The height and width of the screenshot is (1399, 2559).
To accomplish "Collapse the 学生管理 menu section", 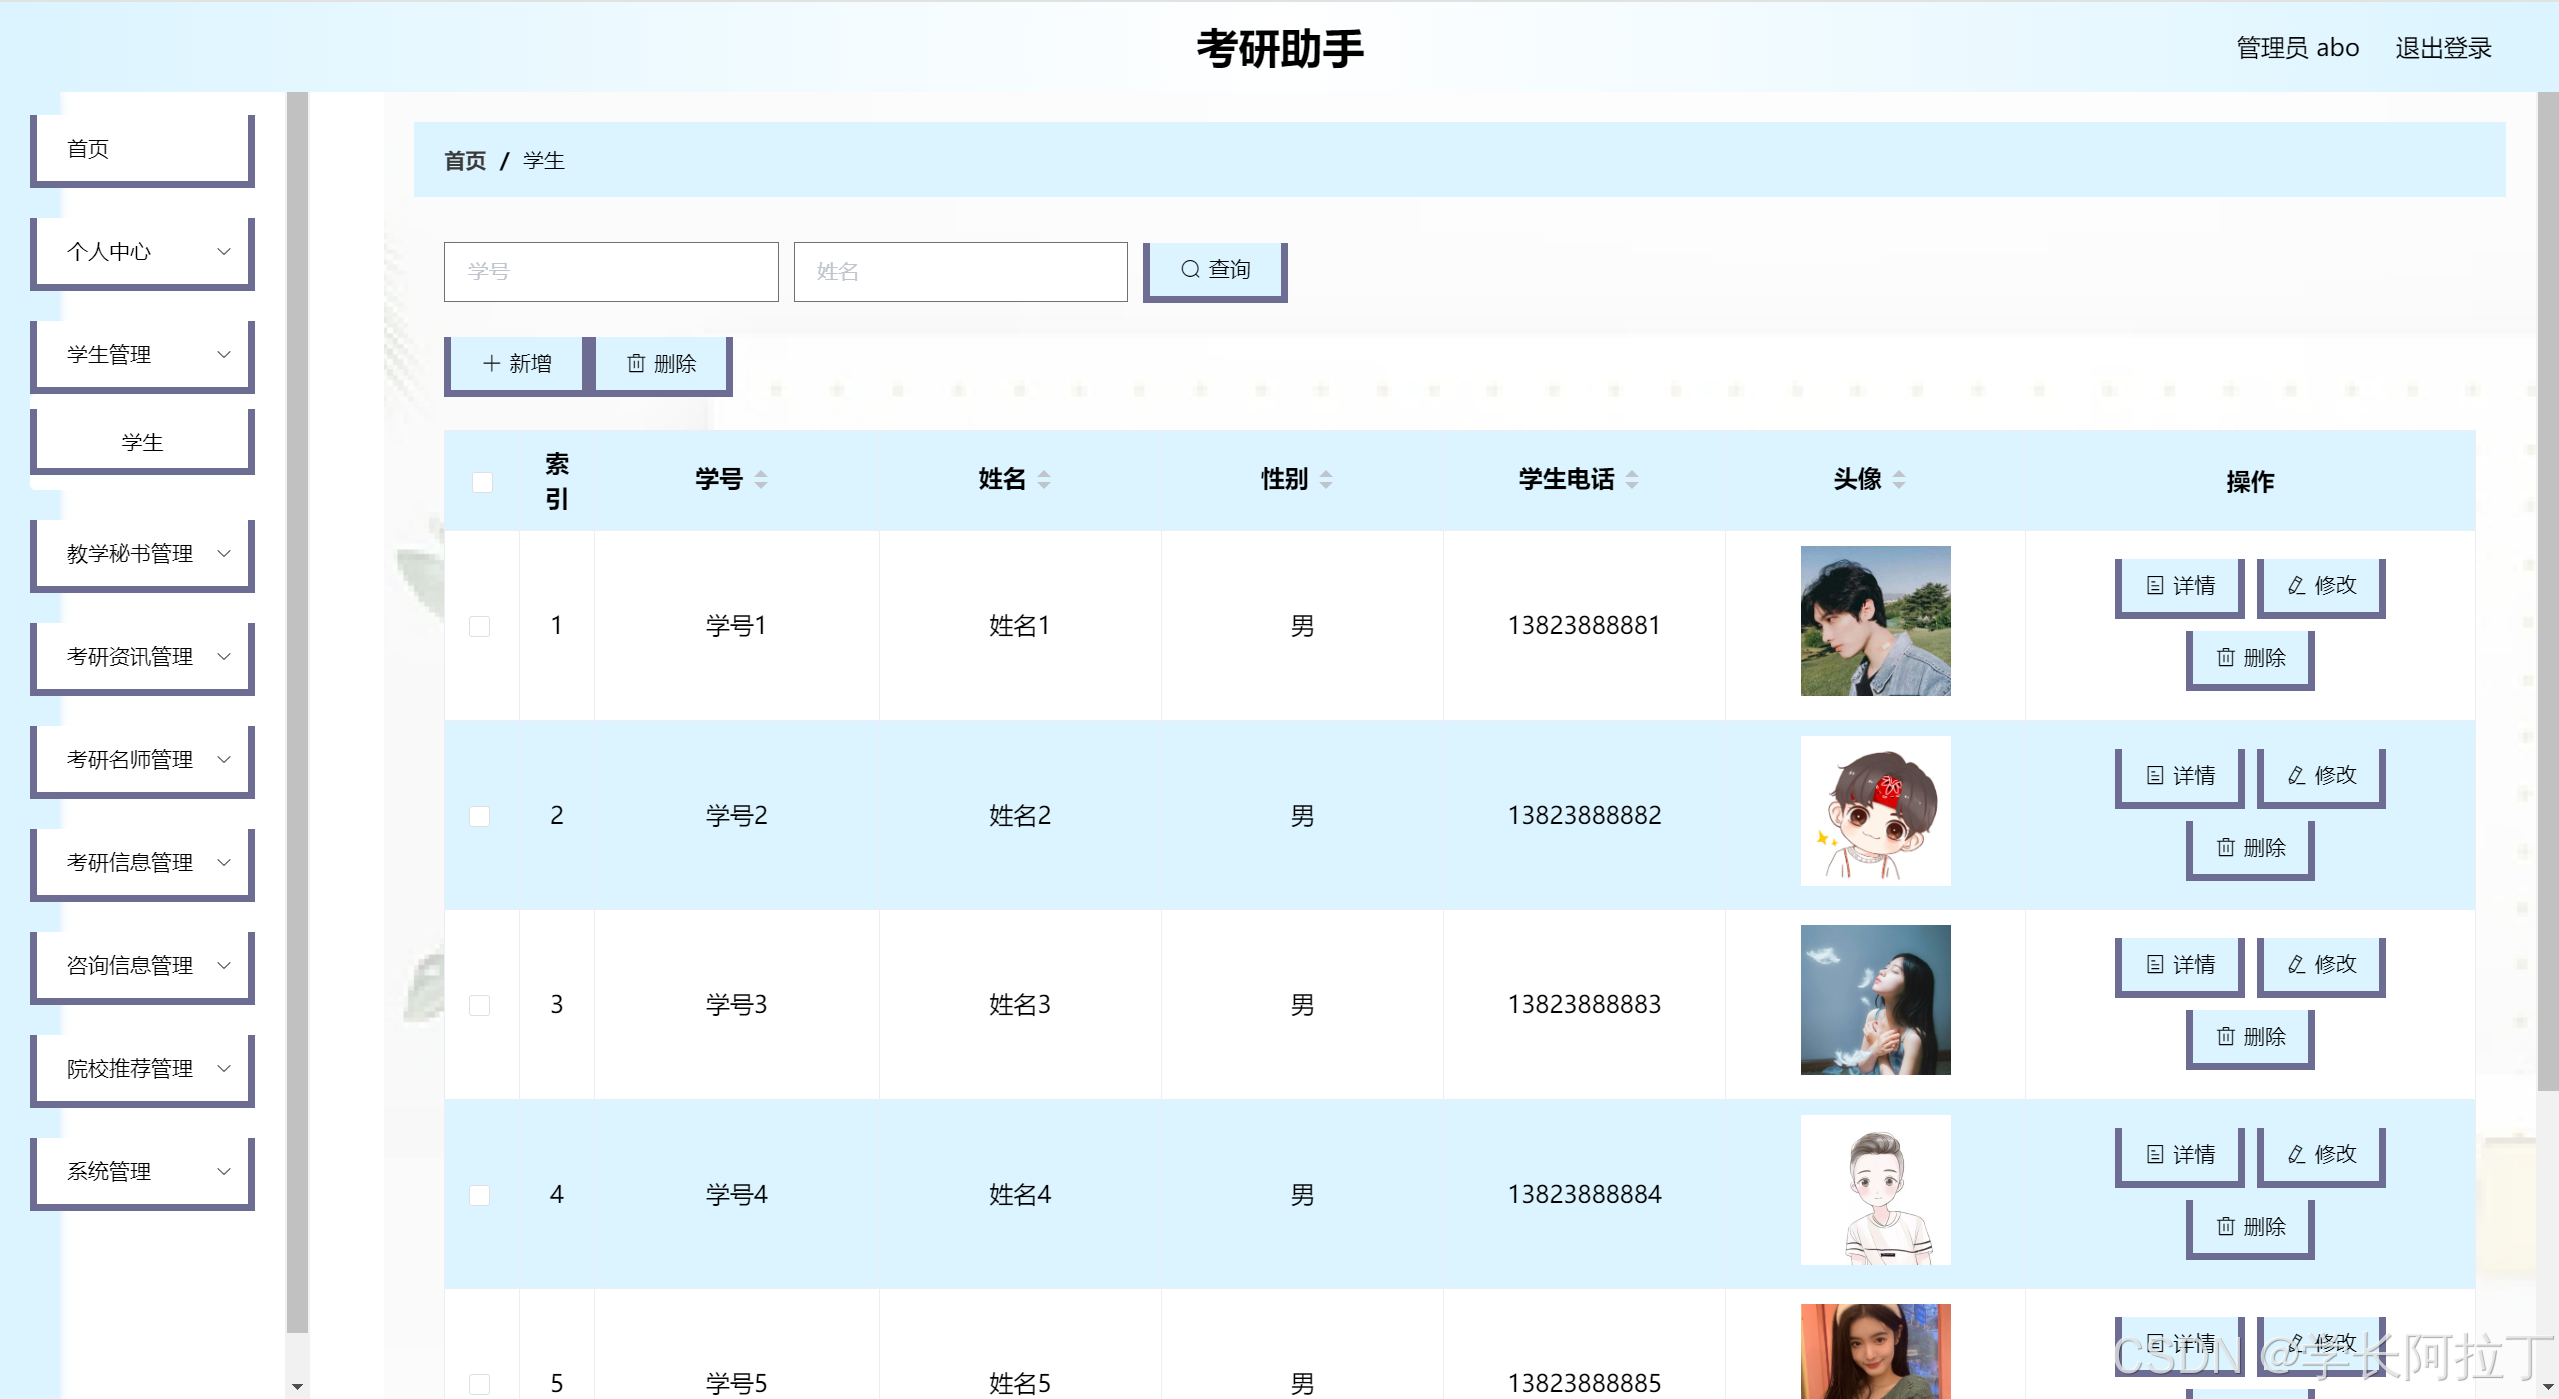I will pyautogui.click(x=141, y=354).
